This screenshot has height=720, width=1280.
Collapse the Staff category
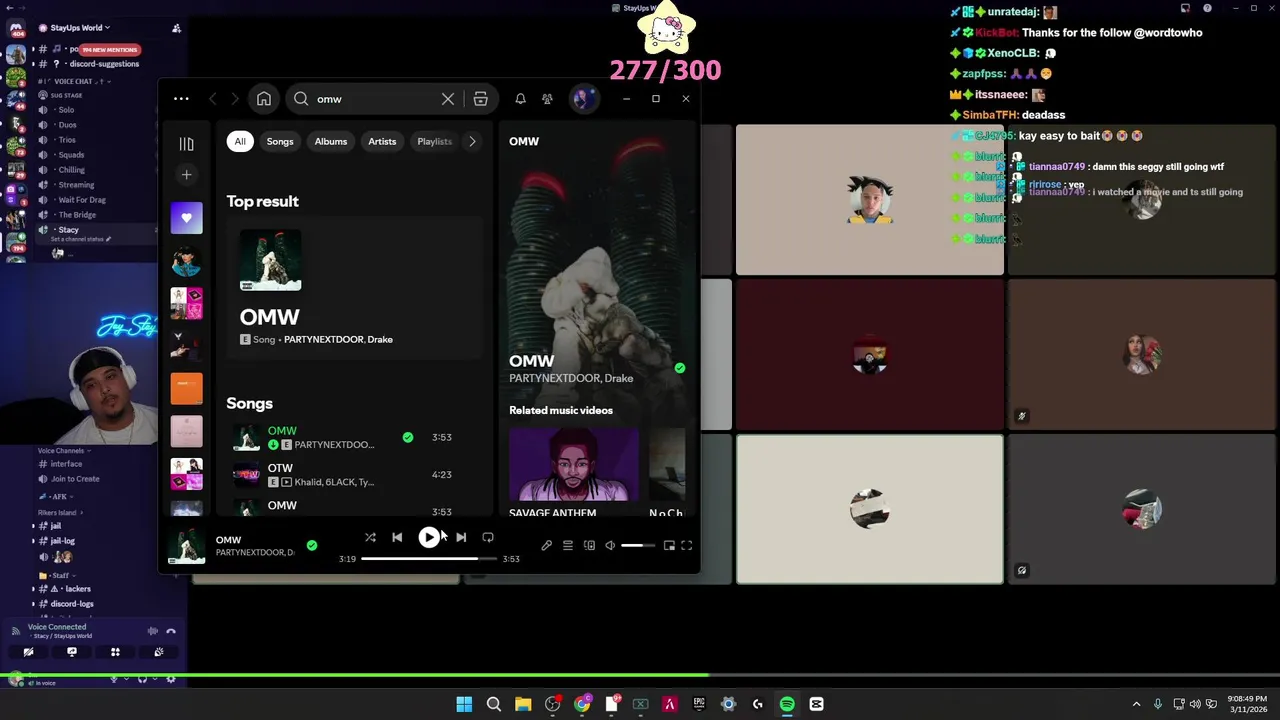pyautogui.click(x=58, y=576)
